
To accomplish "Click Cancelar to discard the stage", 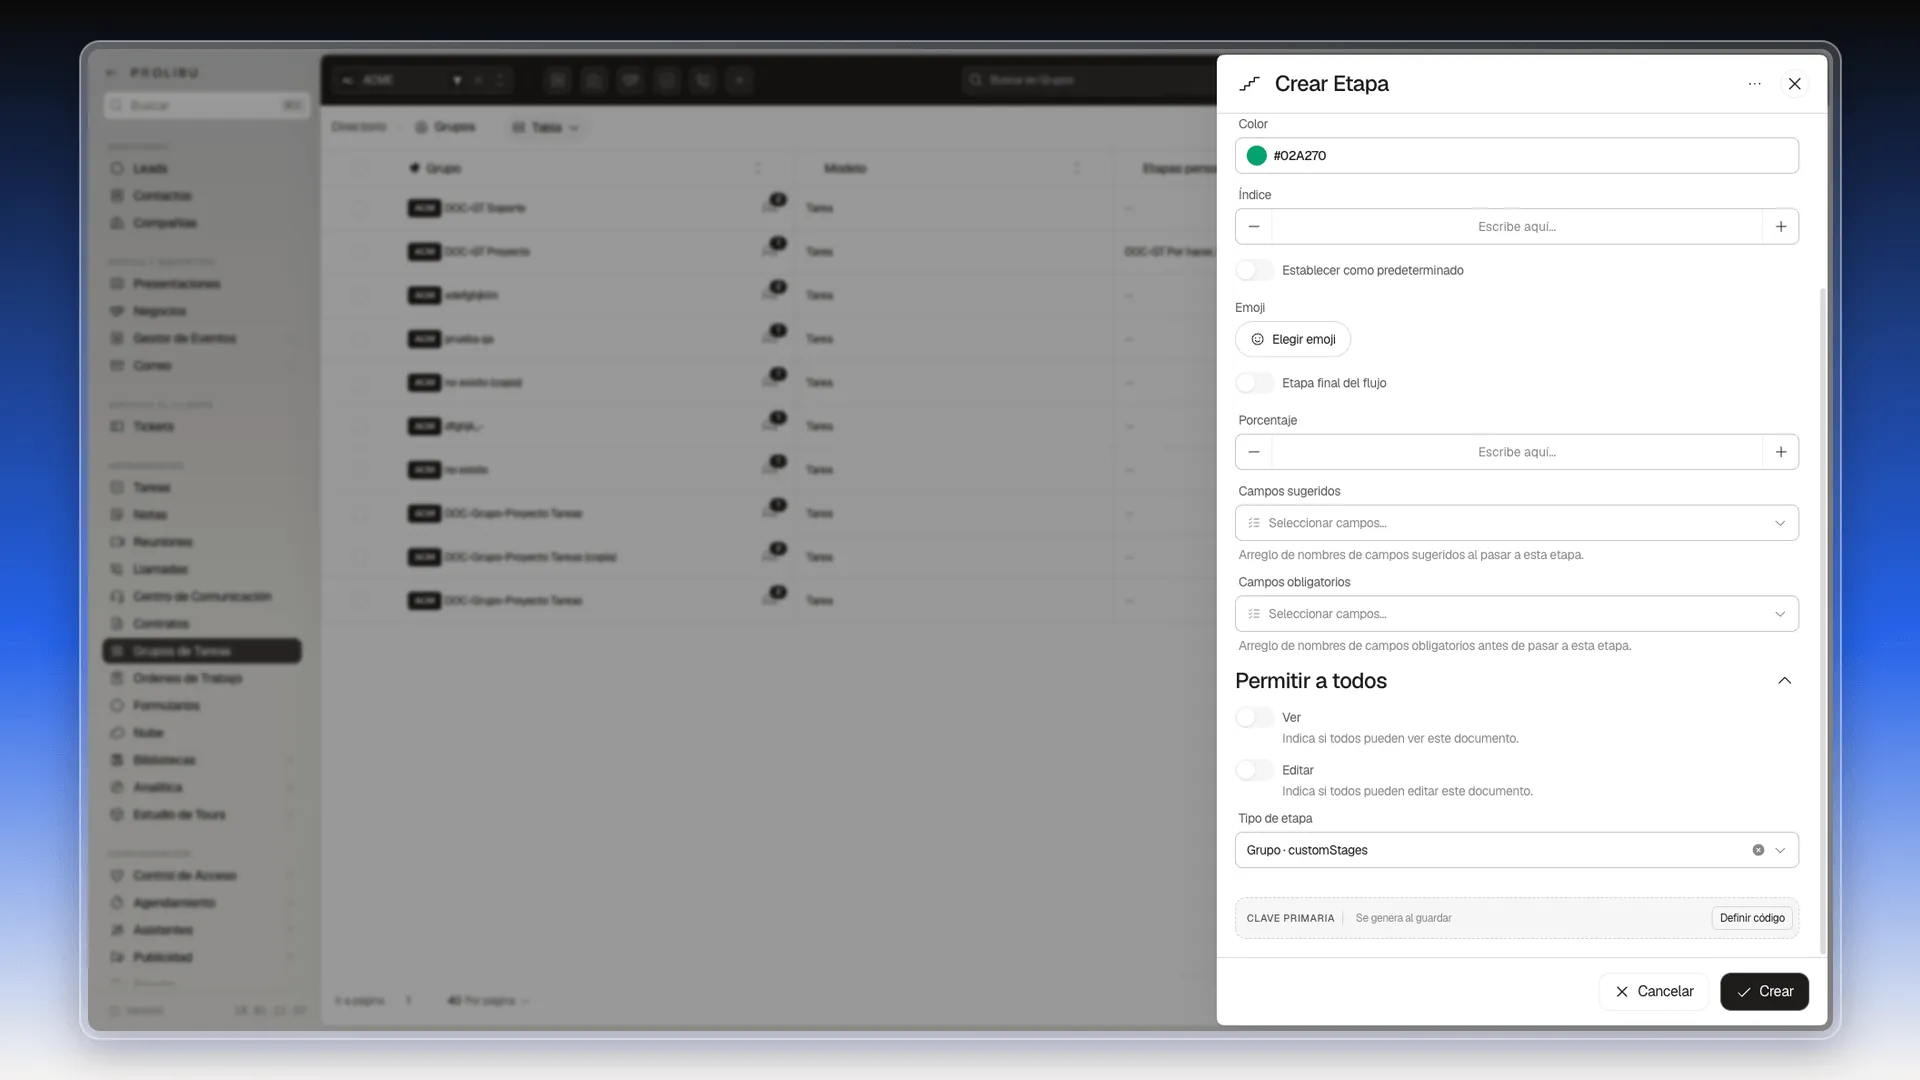I will (1654, 991).
